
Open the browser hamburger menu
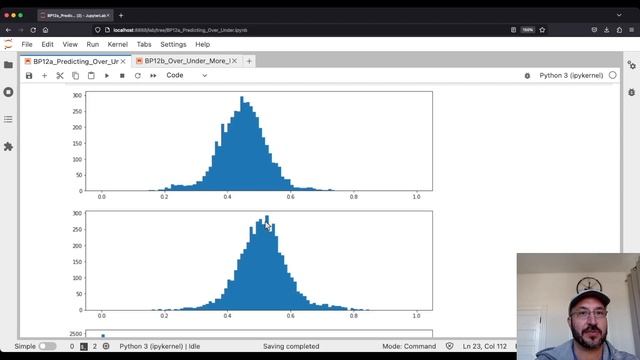[631, 30]
